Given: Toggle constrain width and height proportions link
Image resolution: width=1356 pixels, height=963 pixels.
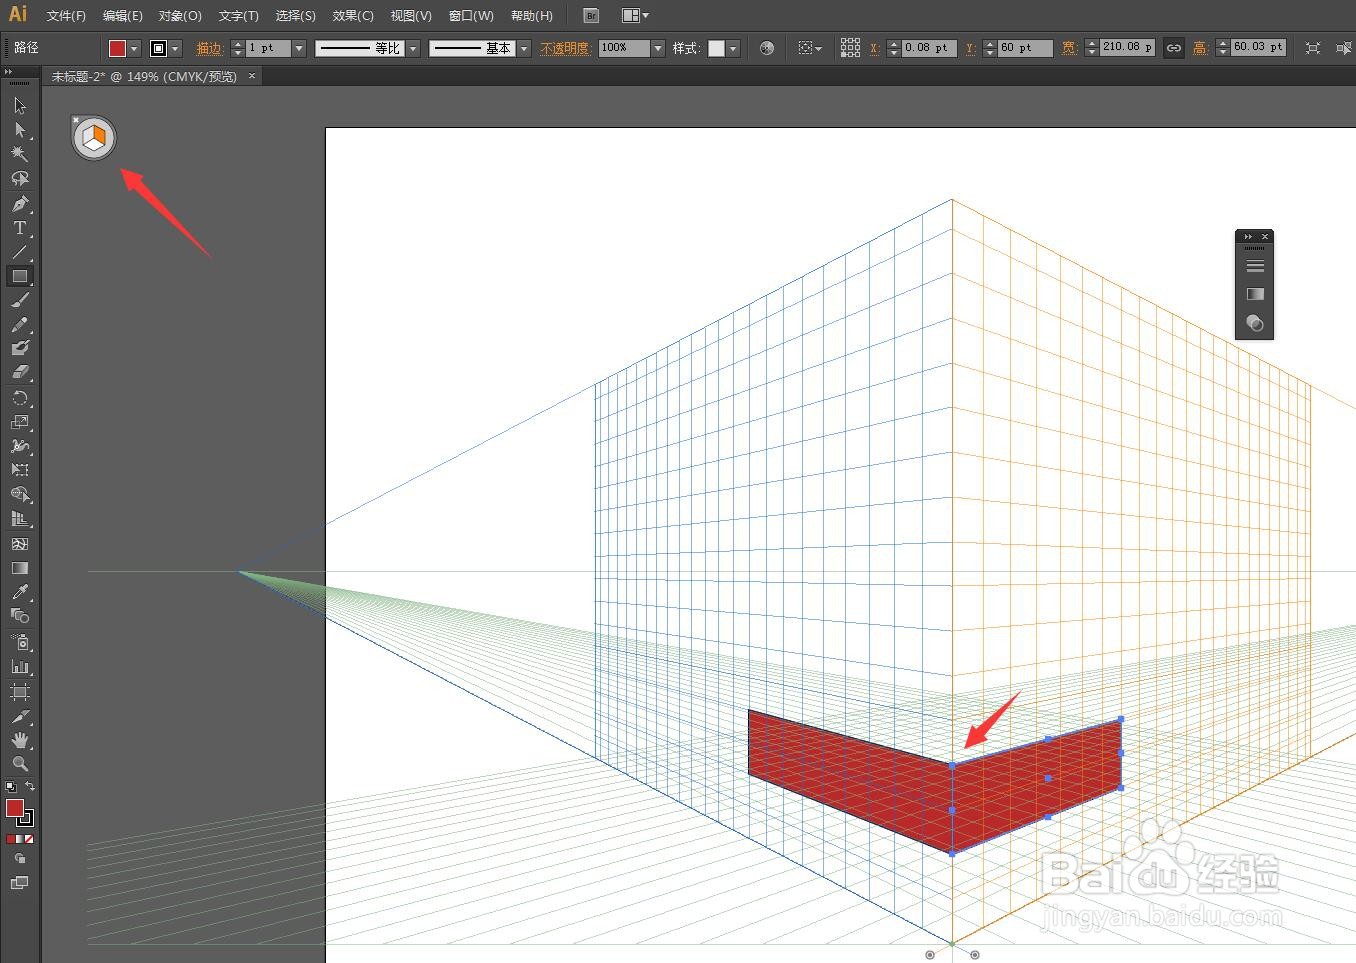Looking at the screenshot, I should [1174, 48].
